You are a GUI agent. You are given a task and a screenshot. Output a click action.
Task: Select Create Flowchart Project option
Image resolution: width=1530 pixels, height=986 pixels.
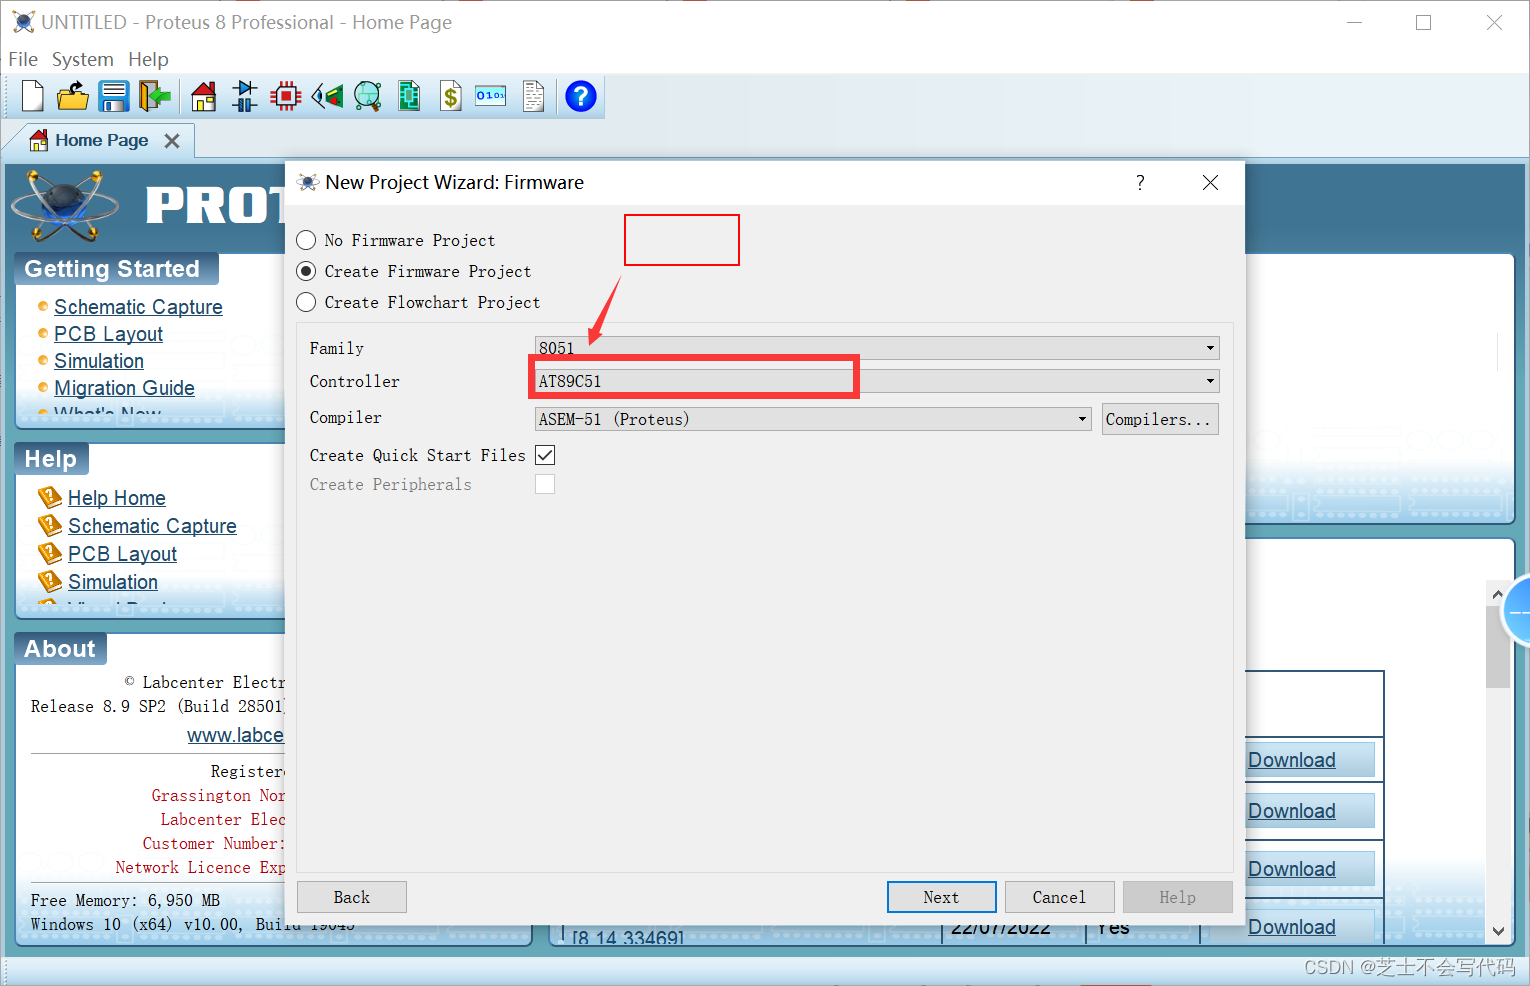[x=306, y=302]
